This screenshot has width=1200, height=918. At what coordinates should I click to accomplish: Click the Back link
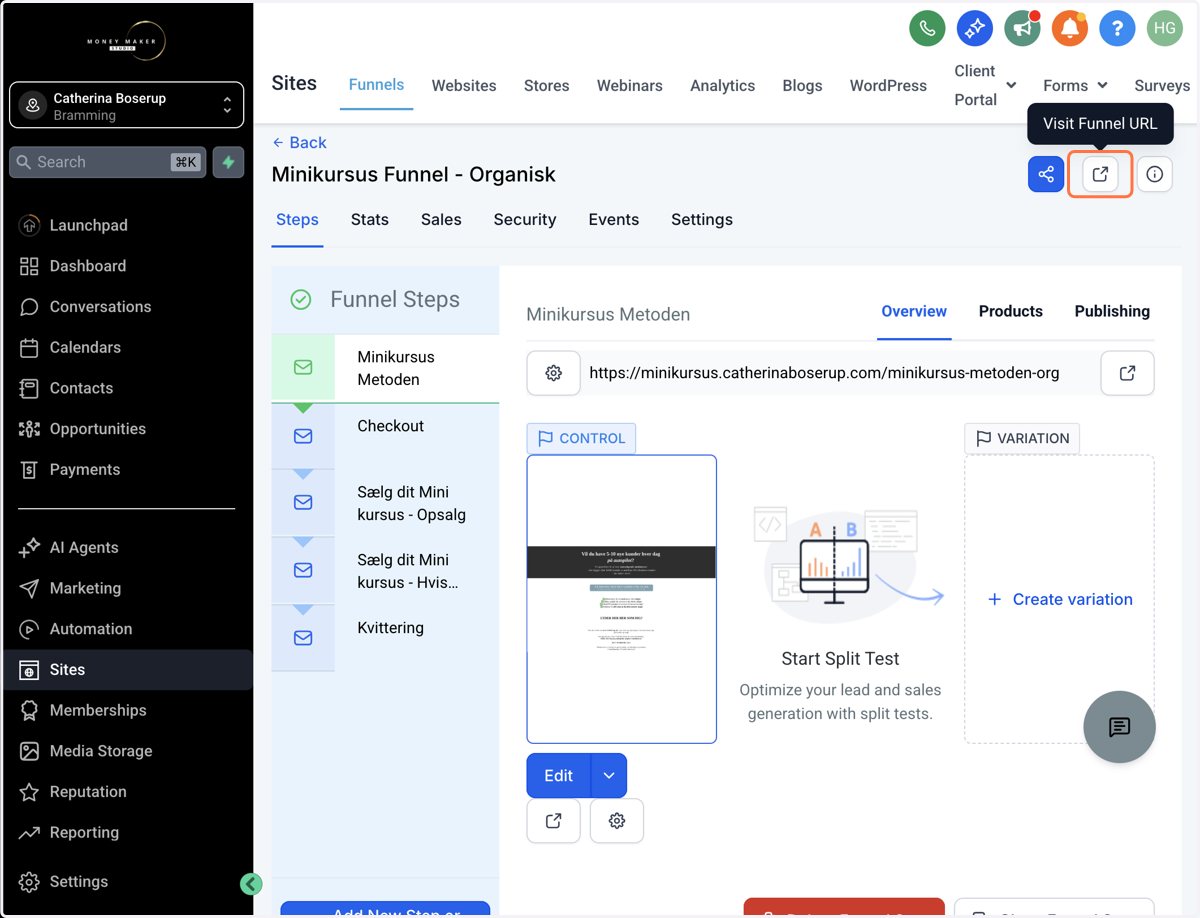pyautogui.click(x=300, y=142)
